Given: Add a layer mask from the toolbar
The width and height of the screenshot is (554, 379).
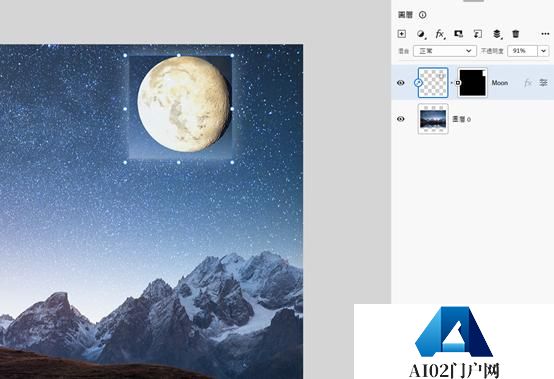Looking at the screenshot, I should tap(459, 34).
